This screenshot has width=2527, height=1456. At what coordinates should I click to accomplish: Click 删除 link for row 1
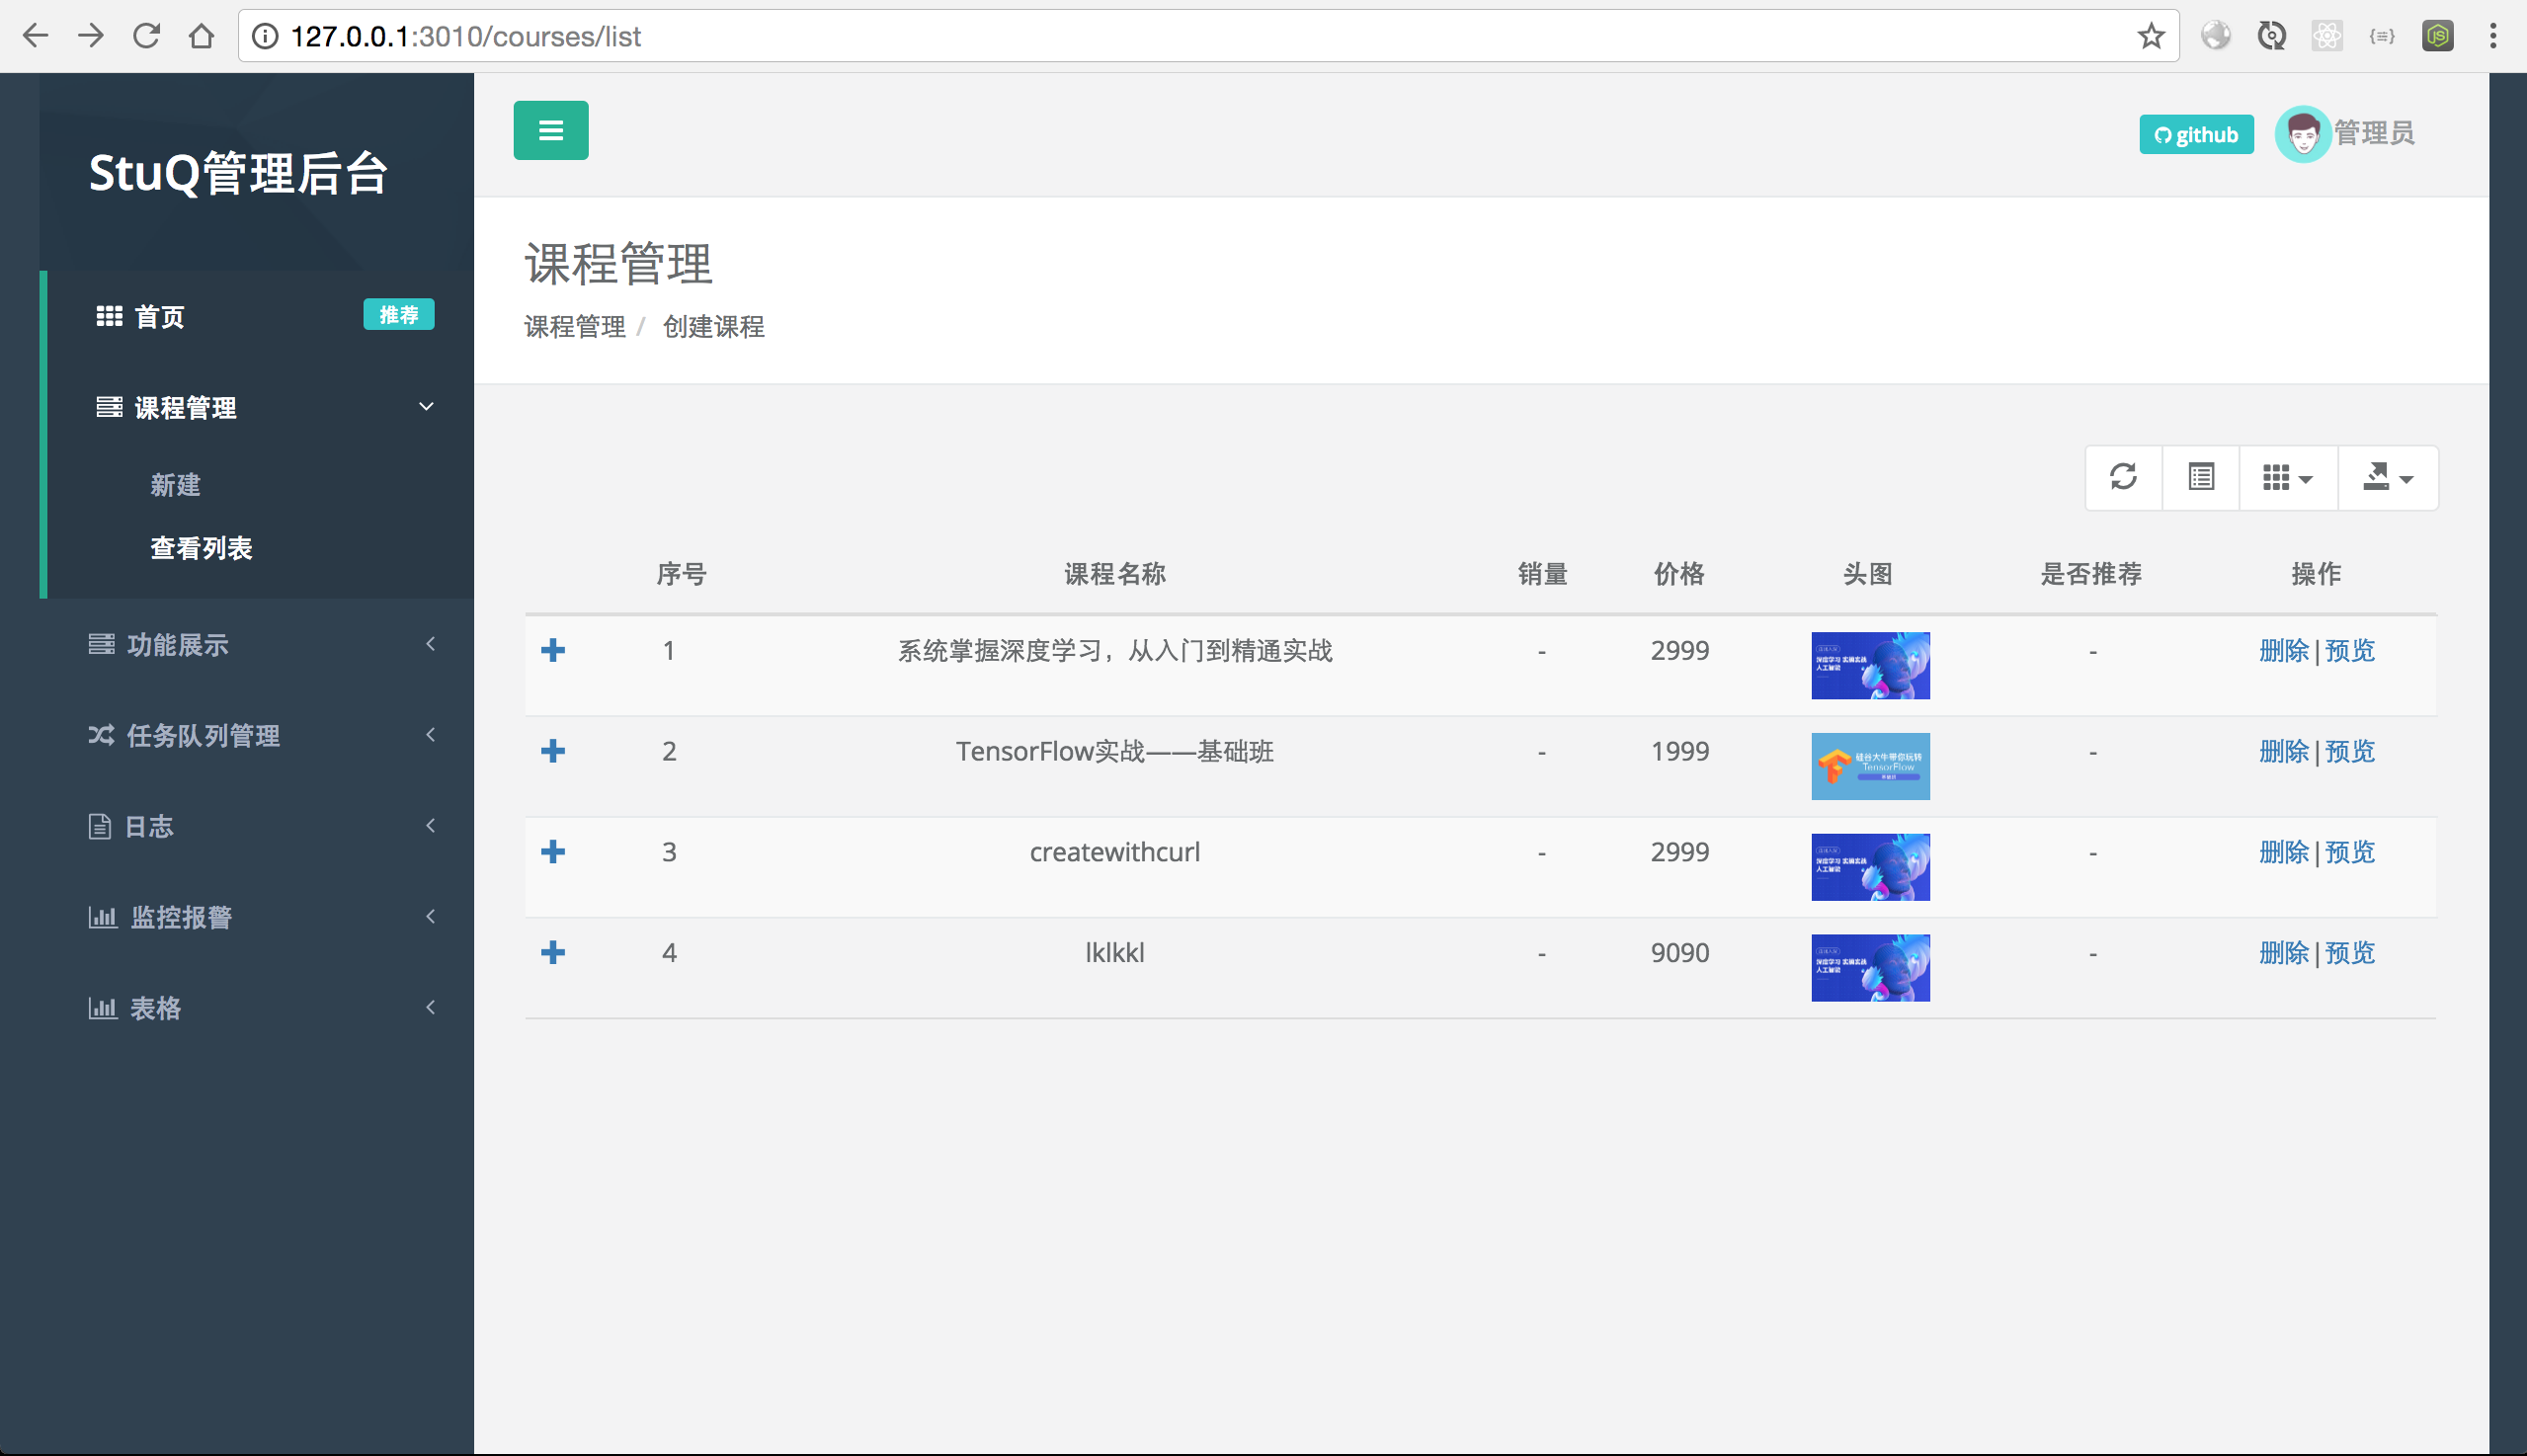pyautogui.click(x=2283, y=651)
